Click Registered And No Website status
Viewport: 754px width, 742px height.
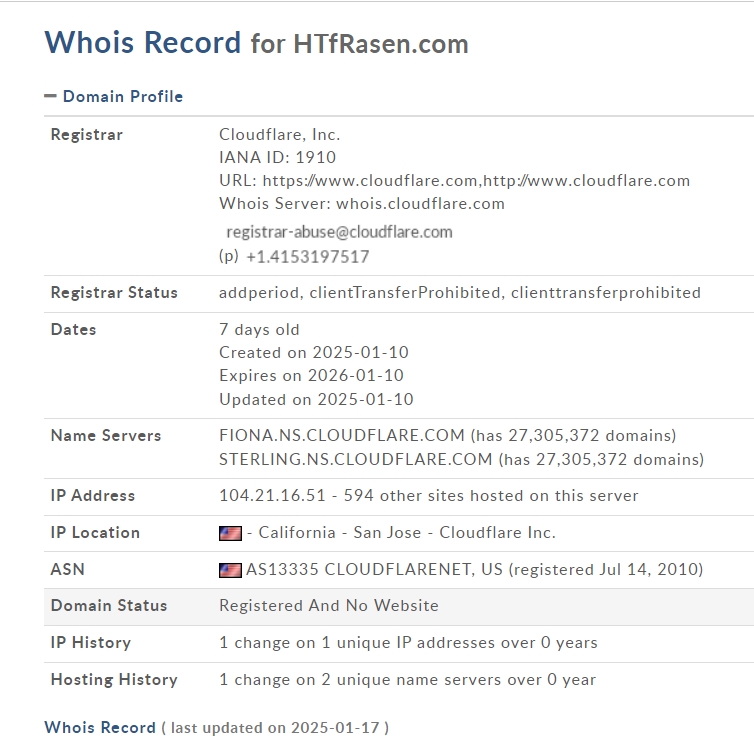(329, 605)
